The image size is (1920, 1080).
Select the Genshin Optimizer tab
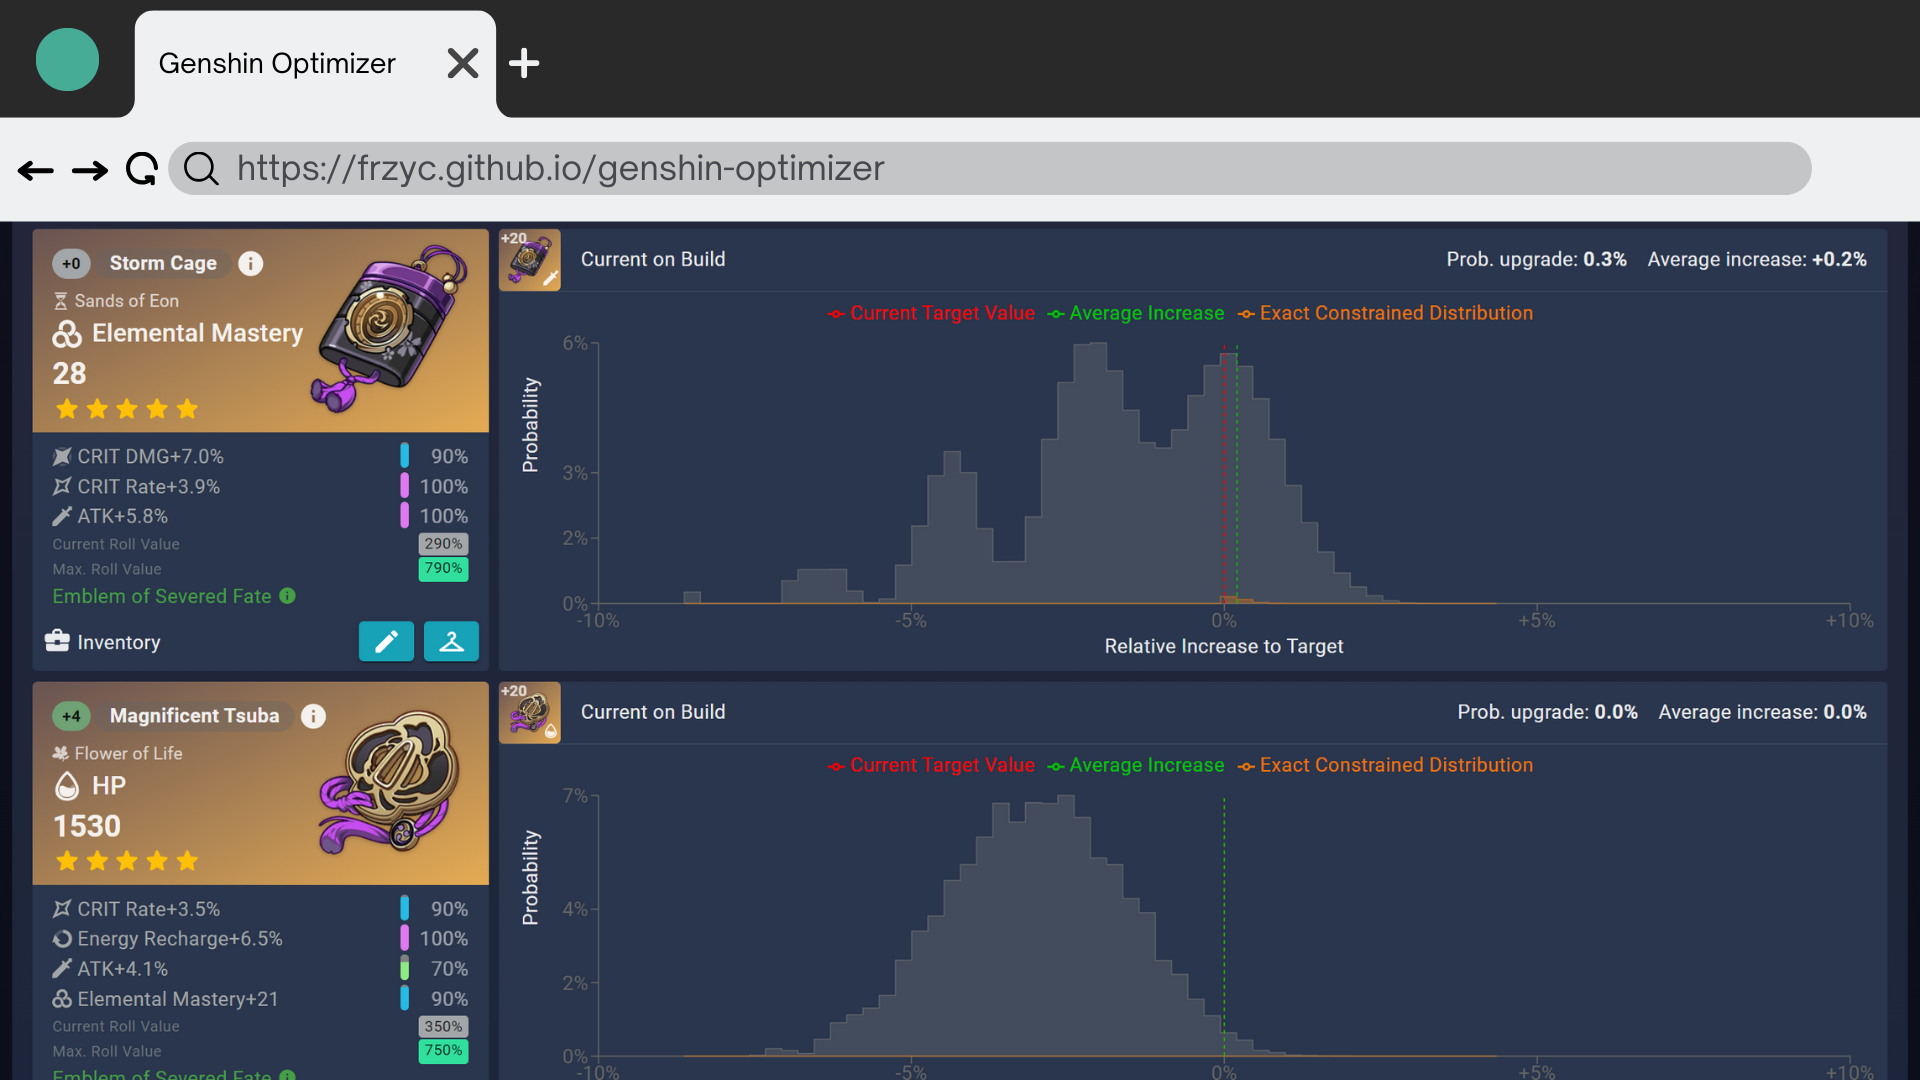pos(277,63)
